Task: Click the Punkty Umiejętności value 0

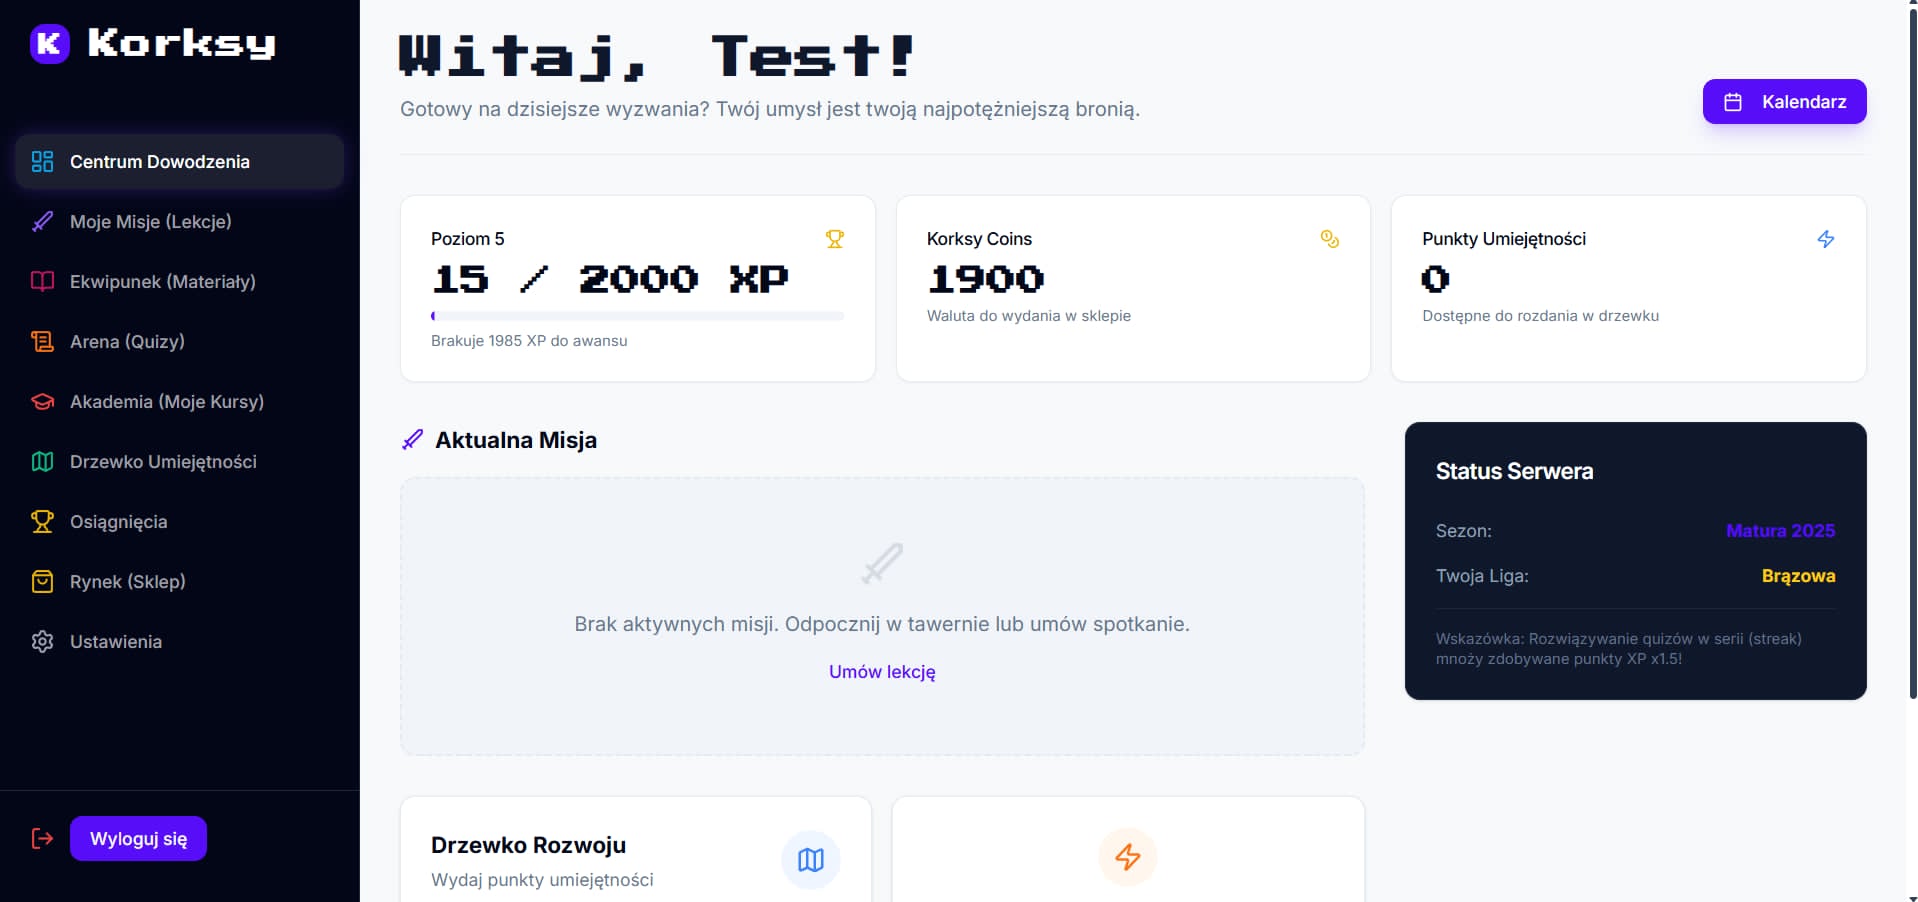Action: 1436,279
